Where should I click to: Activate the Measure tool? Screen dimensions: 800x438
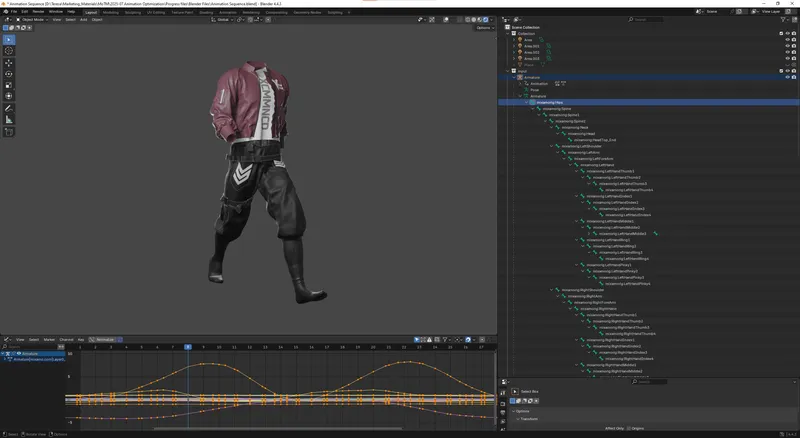pyautogui.click(x=9, y=119)
